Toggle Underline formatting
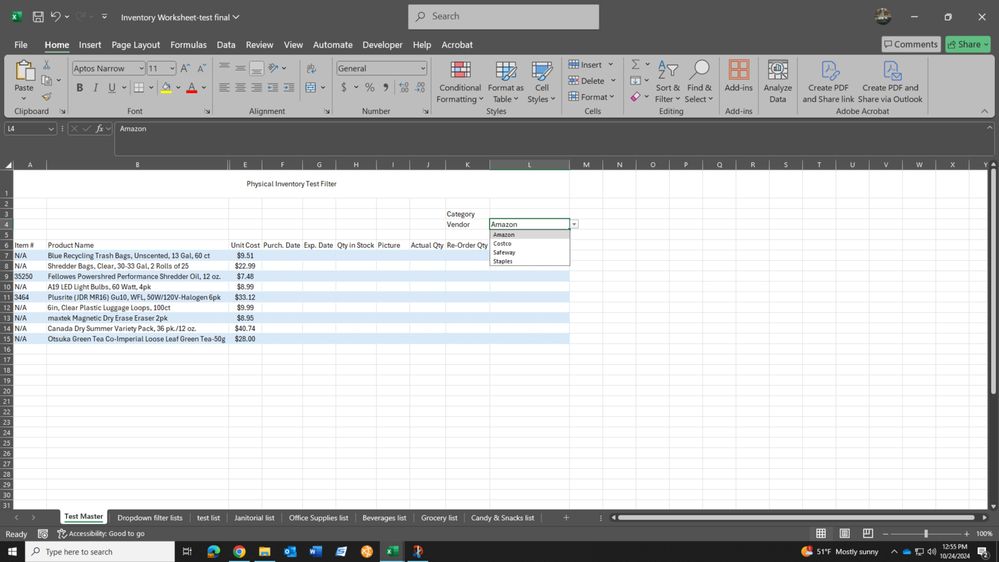The image size is (999, 562). click(111, 88)
